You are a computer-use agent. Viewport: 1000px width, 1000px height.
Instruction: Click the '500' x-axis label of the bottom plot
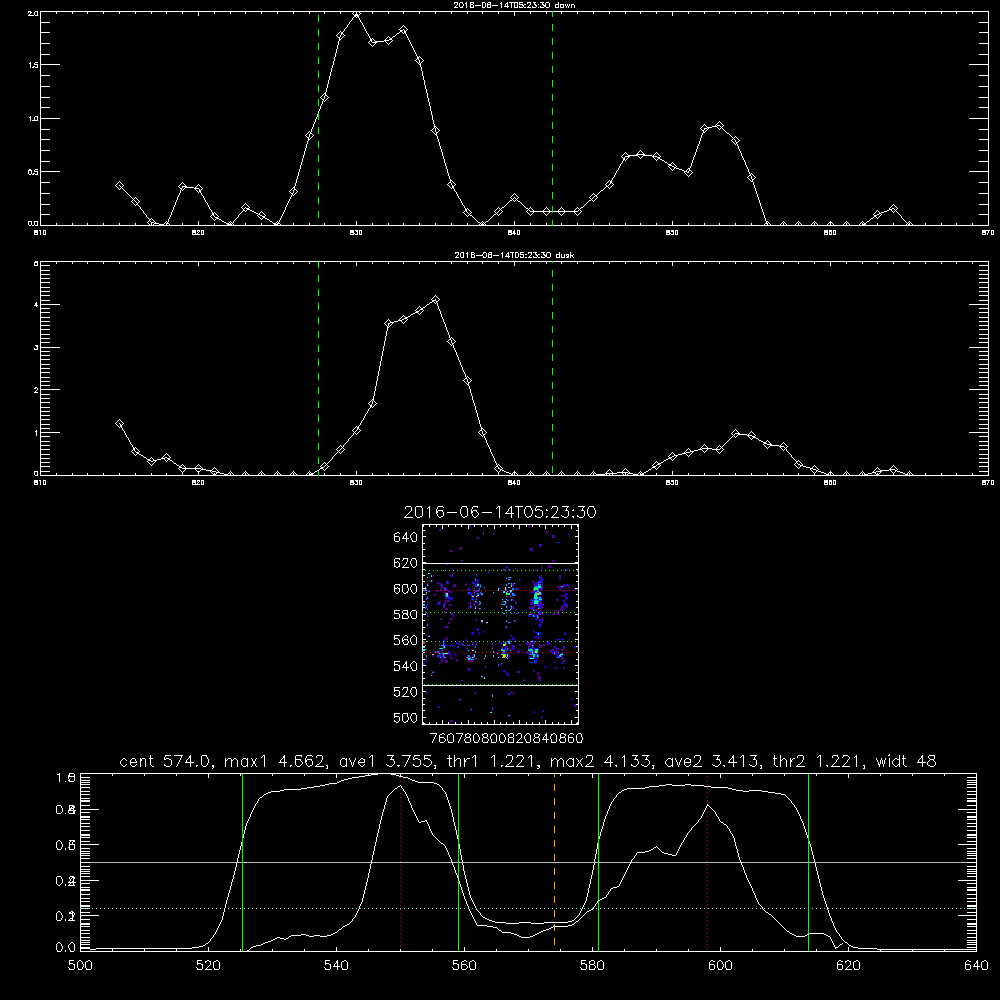tap(80, 966)
